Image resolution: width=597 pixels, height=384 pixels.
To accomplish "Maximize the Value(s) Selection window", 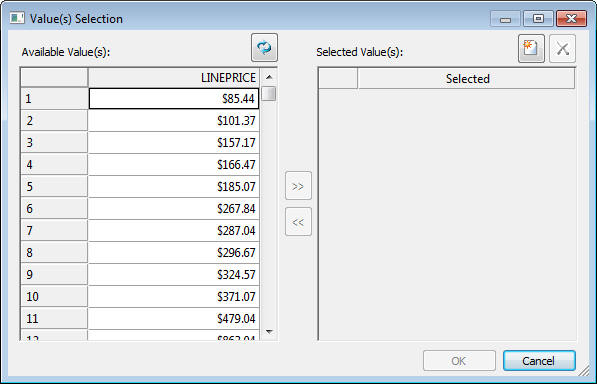I will click(x=538, y=19).
